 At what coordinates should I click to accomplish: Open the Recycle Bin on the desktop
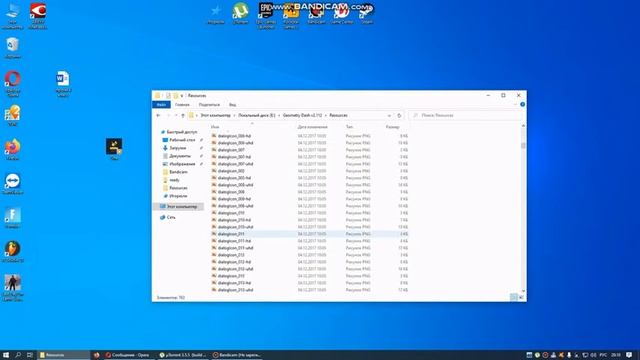click(x=13, y=48)
